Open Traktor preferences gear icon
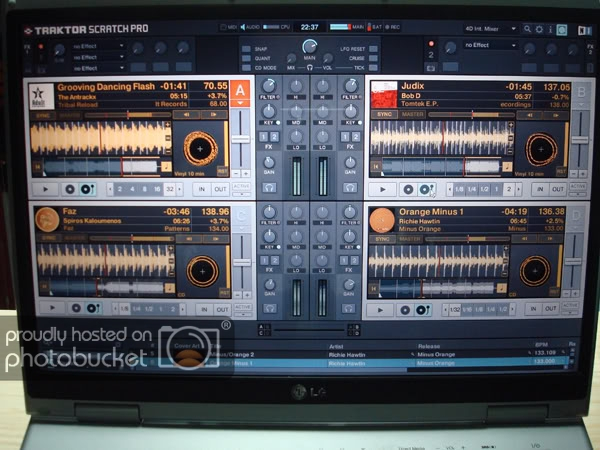Image resolution: width=600 pixels, height=450 pixels. pos(539,29)
